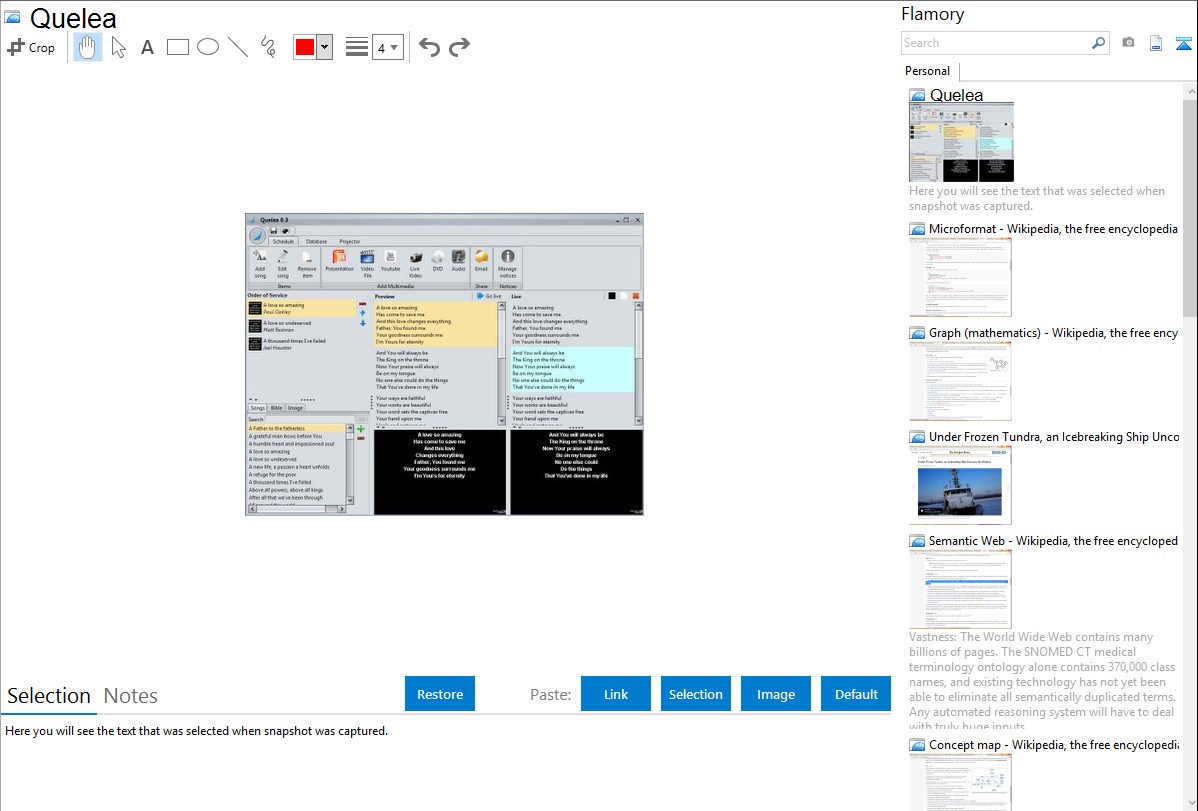
Task: Click the scroll-up arrow of the sidebar
Action: pyautogui.click(x=1190, y=91)
